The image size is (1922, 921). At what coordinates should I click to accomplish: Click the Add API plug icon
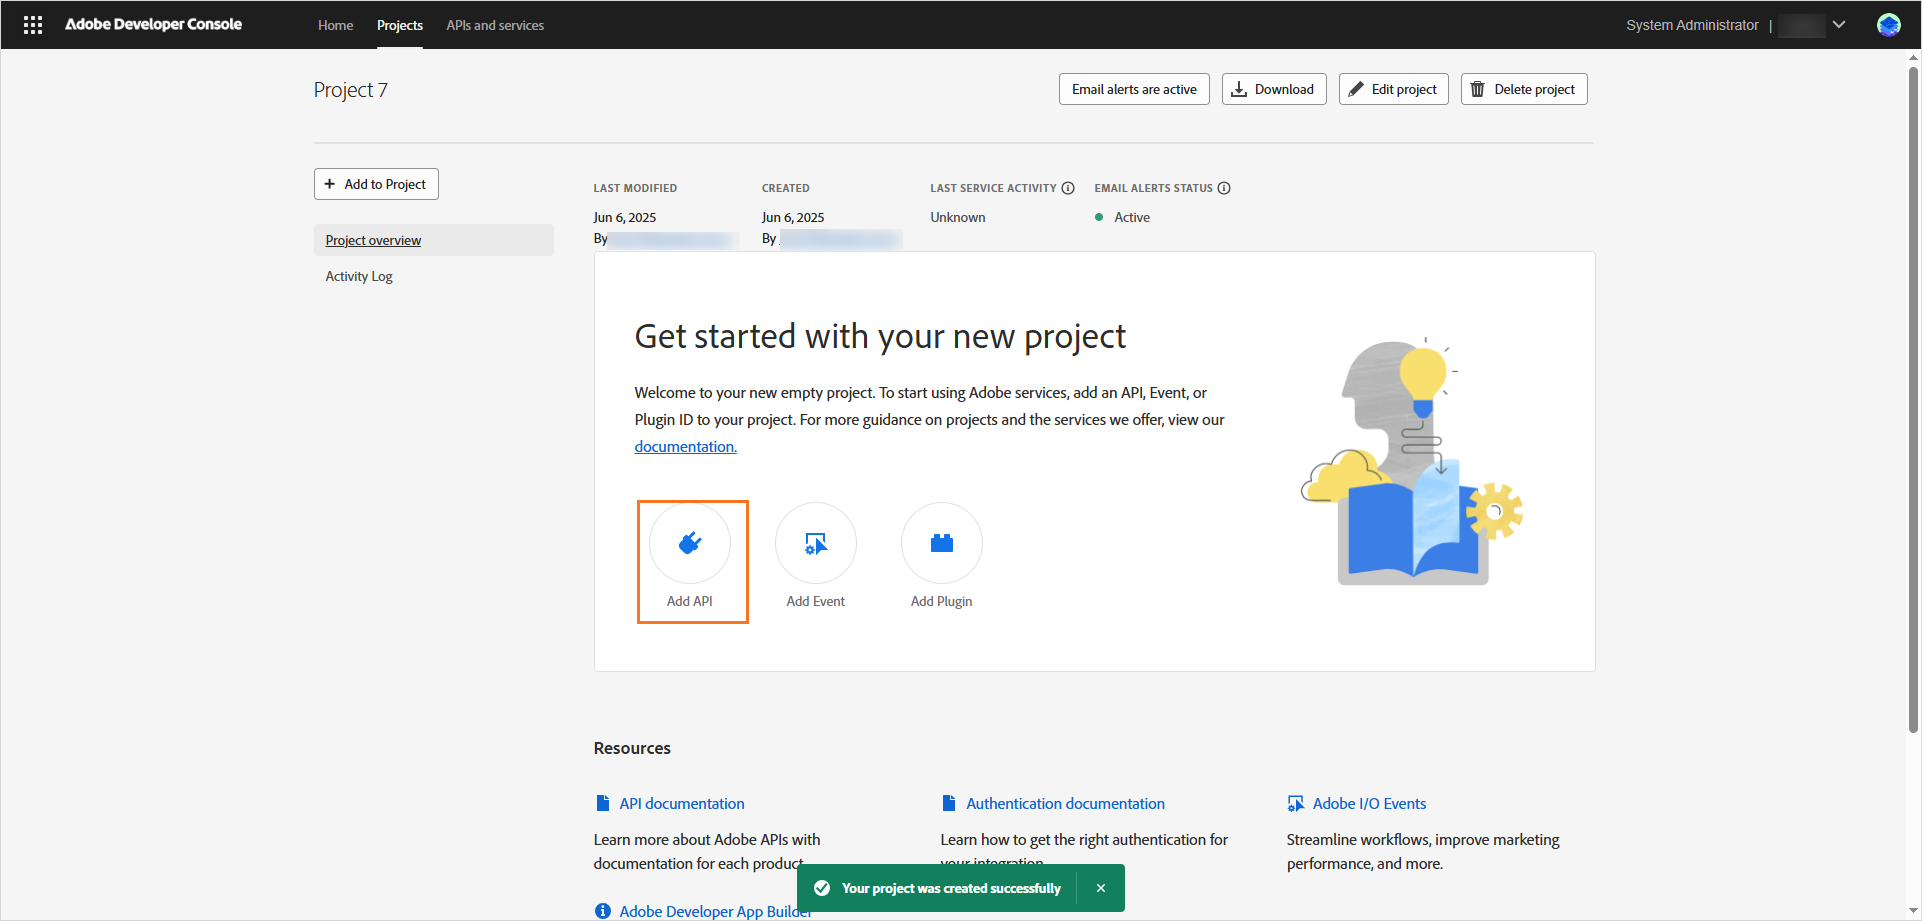690,543
